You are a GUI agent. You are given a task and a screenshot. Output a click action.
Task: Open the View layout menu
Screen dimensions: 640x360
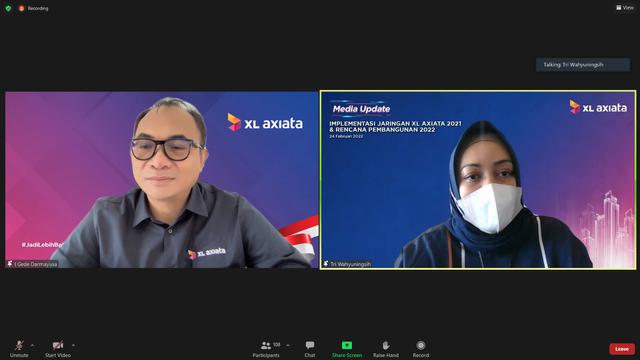(x=625, y=8)
